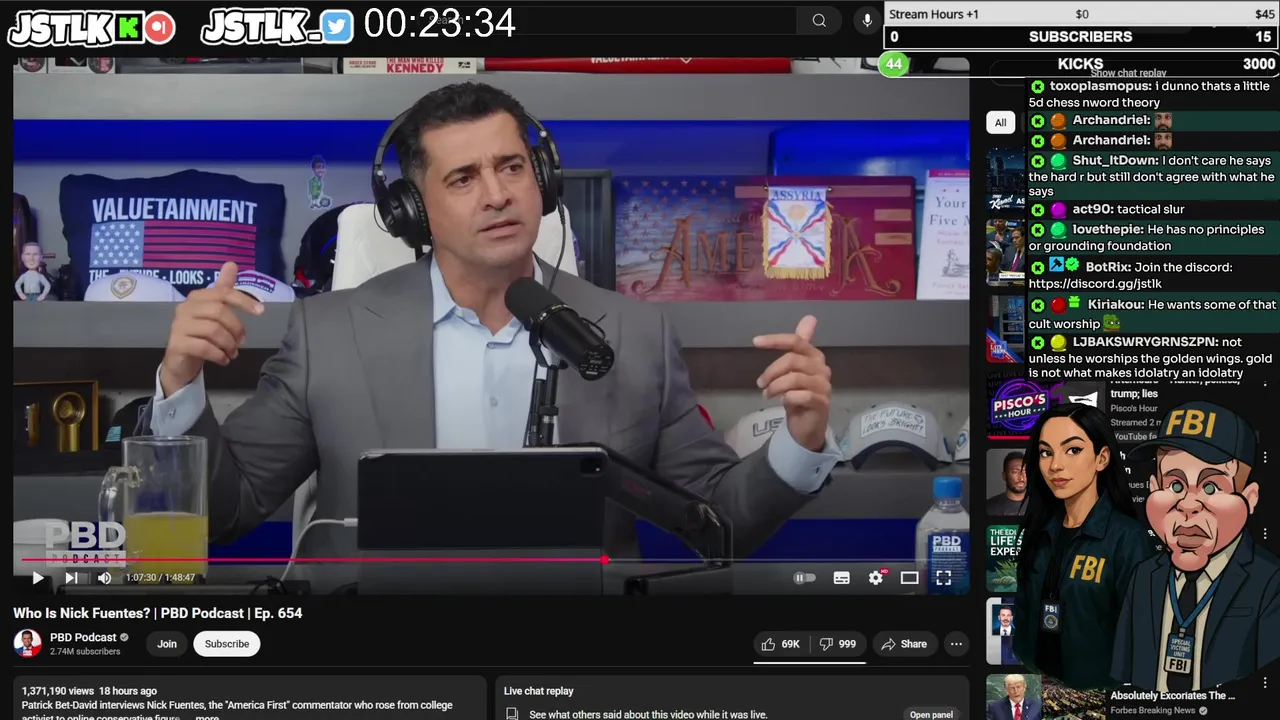The image size is (1280, 720).
Task: Open the video settings gear
Action: 876,578
